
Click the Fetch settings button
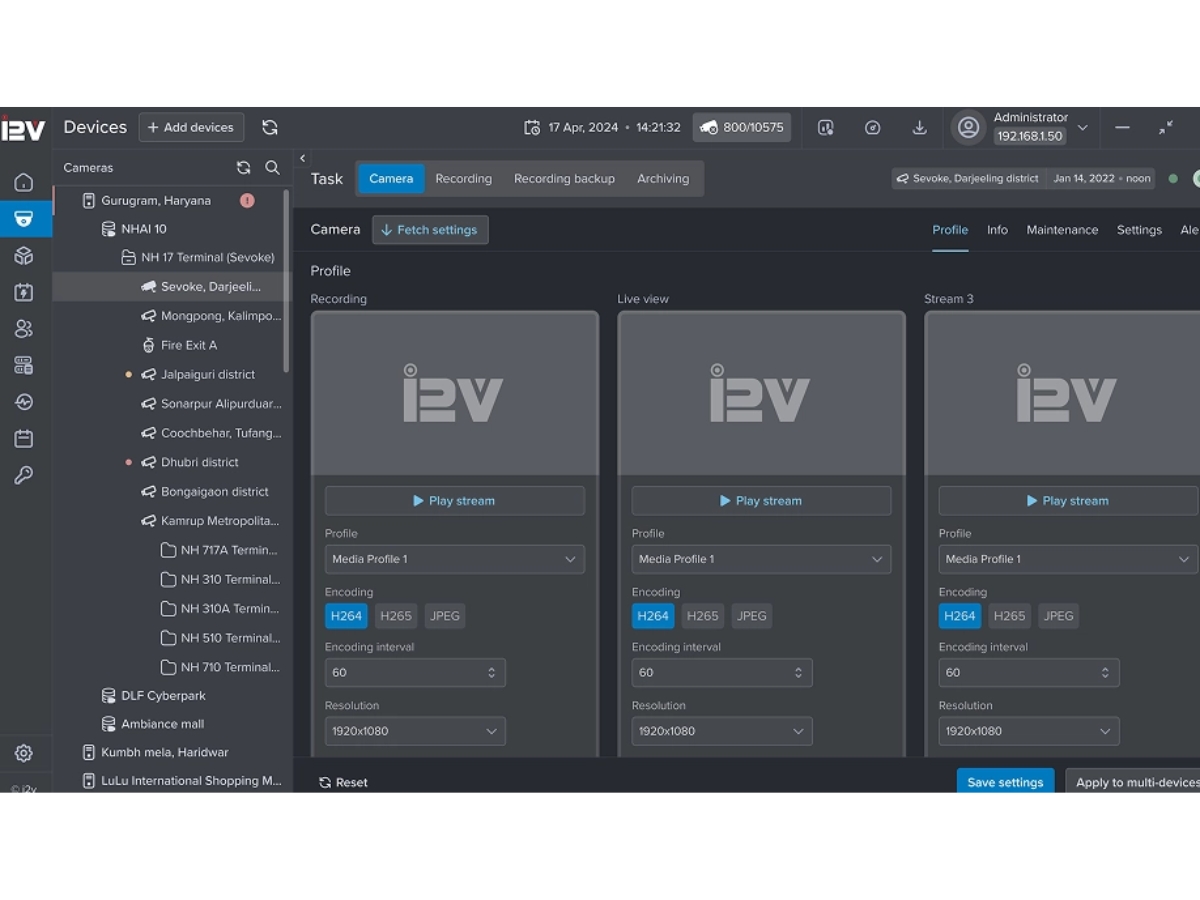(x=430, y=230)
